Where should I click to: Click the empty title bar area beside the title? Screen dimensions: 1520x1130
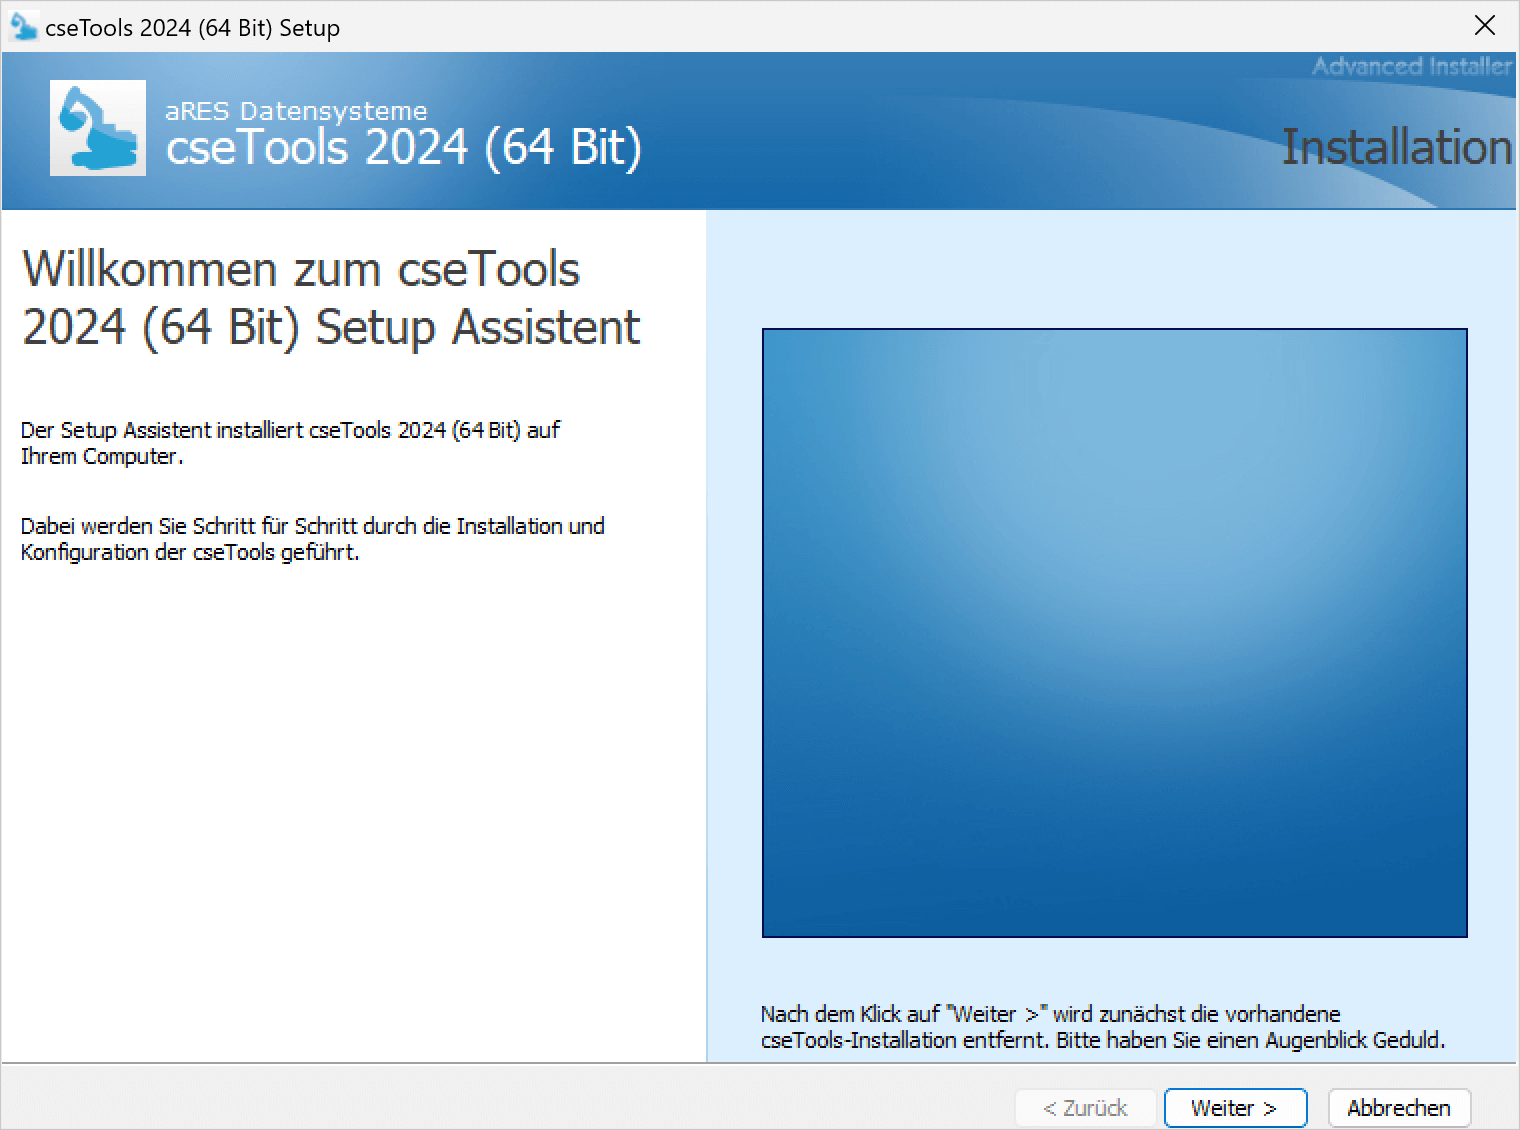(x=900, y=27)
